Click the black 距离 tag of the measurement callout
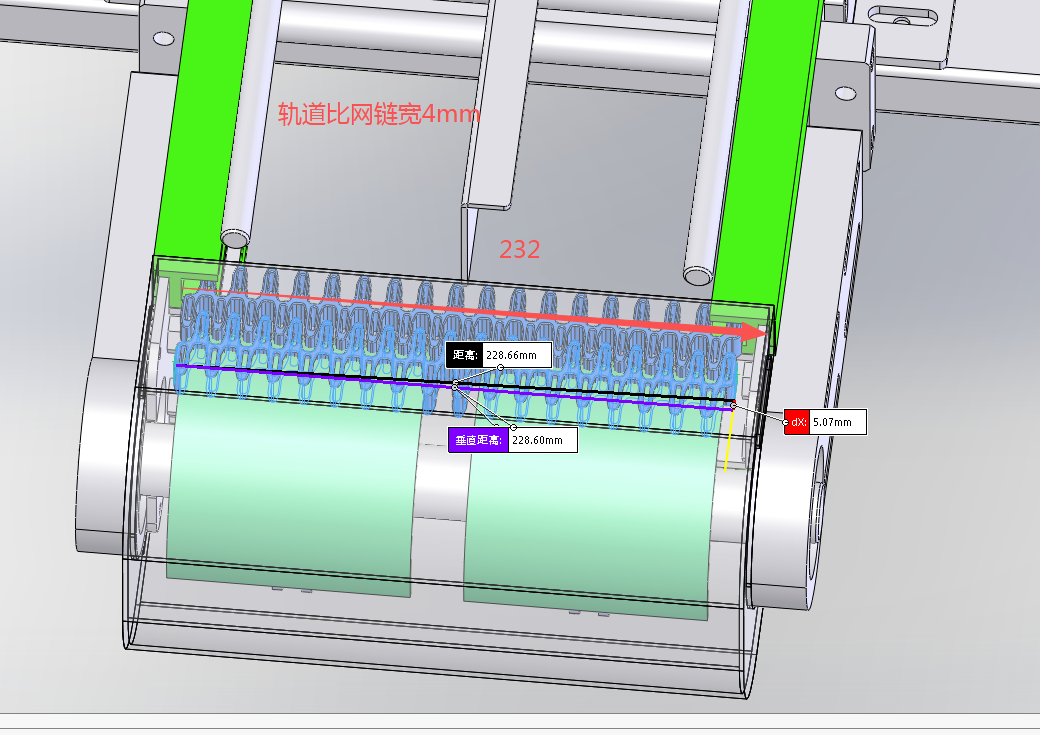Image resolution: width=1040 pixels, height=735 pixels. 464,355
